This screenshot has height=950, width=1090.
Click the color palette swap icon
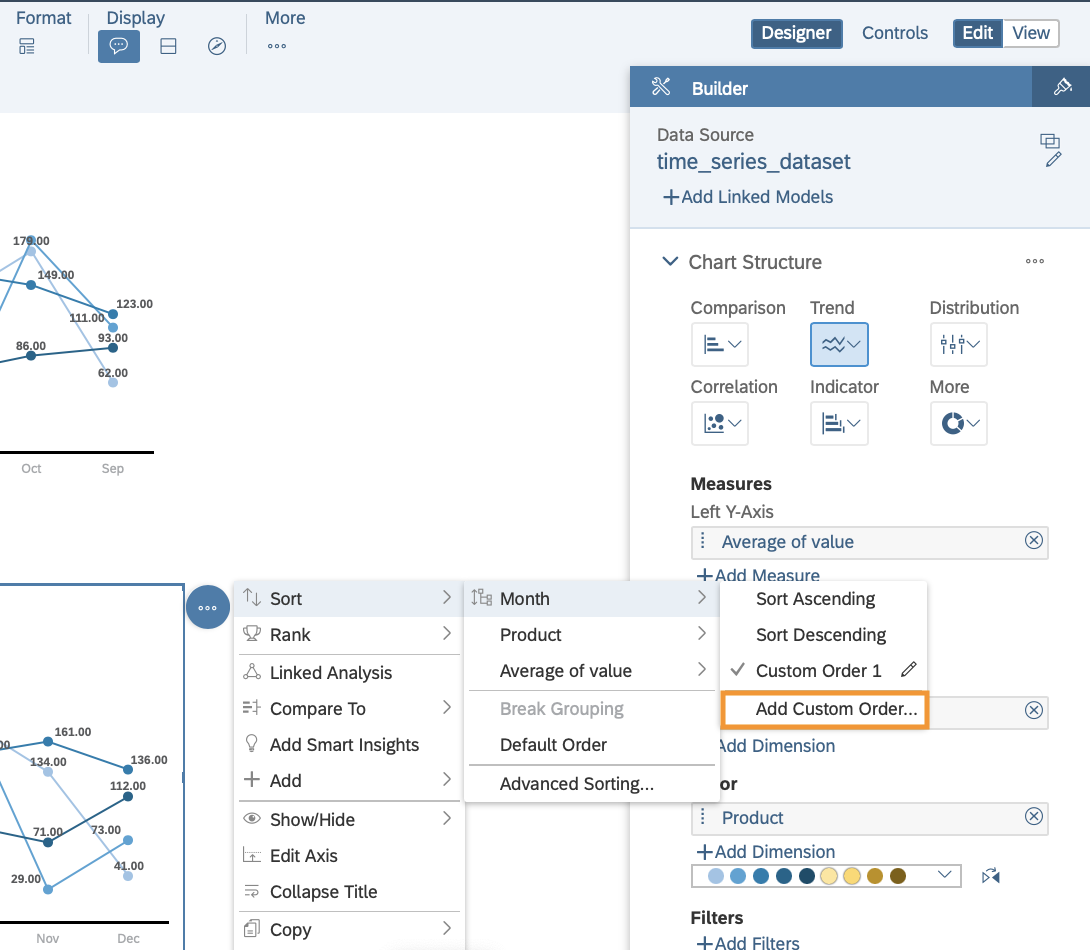click(990, 877)
